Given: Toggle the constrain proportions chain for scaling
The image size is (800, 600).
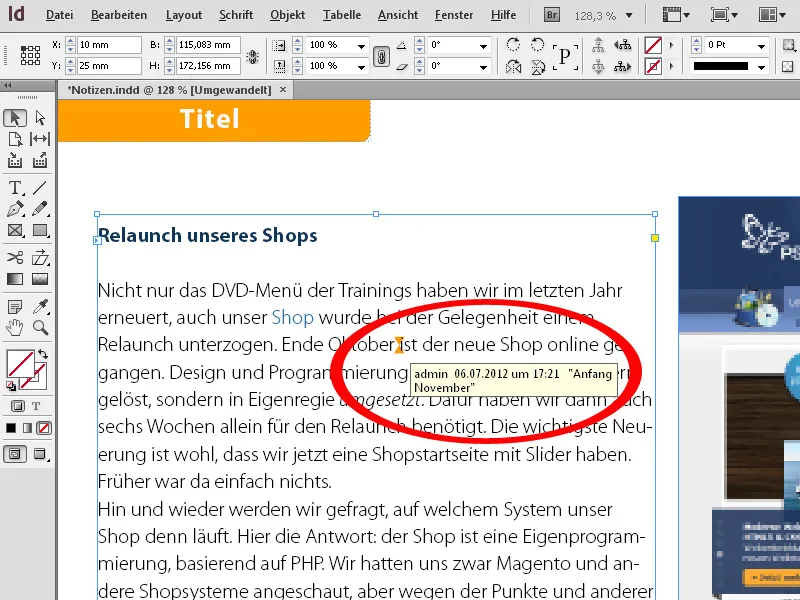Looking at the screenshot, I should point(381,56).
